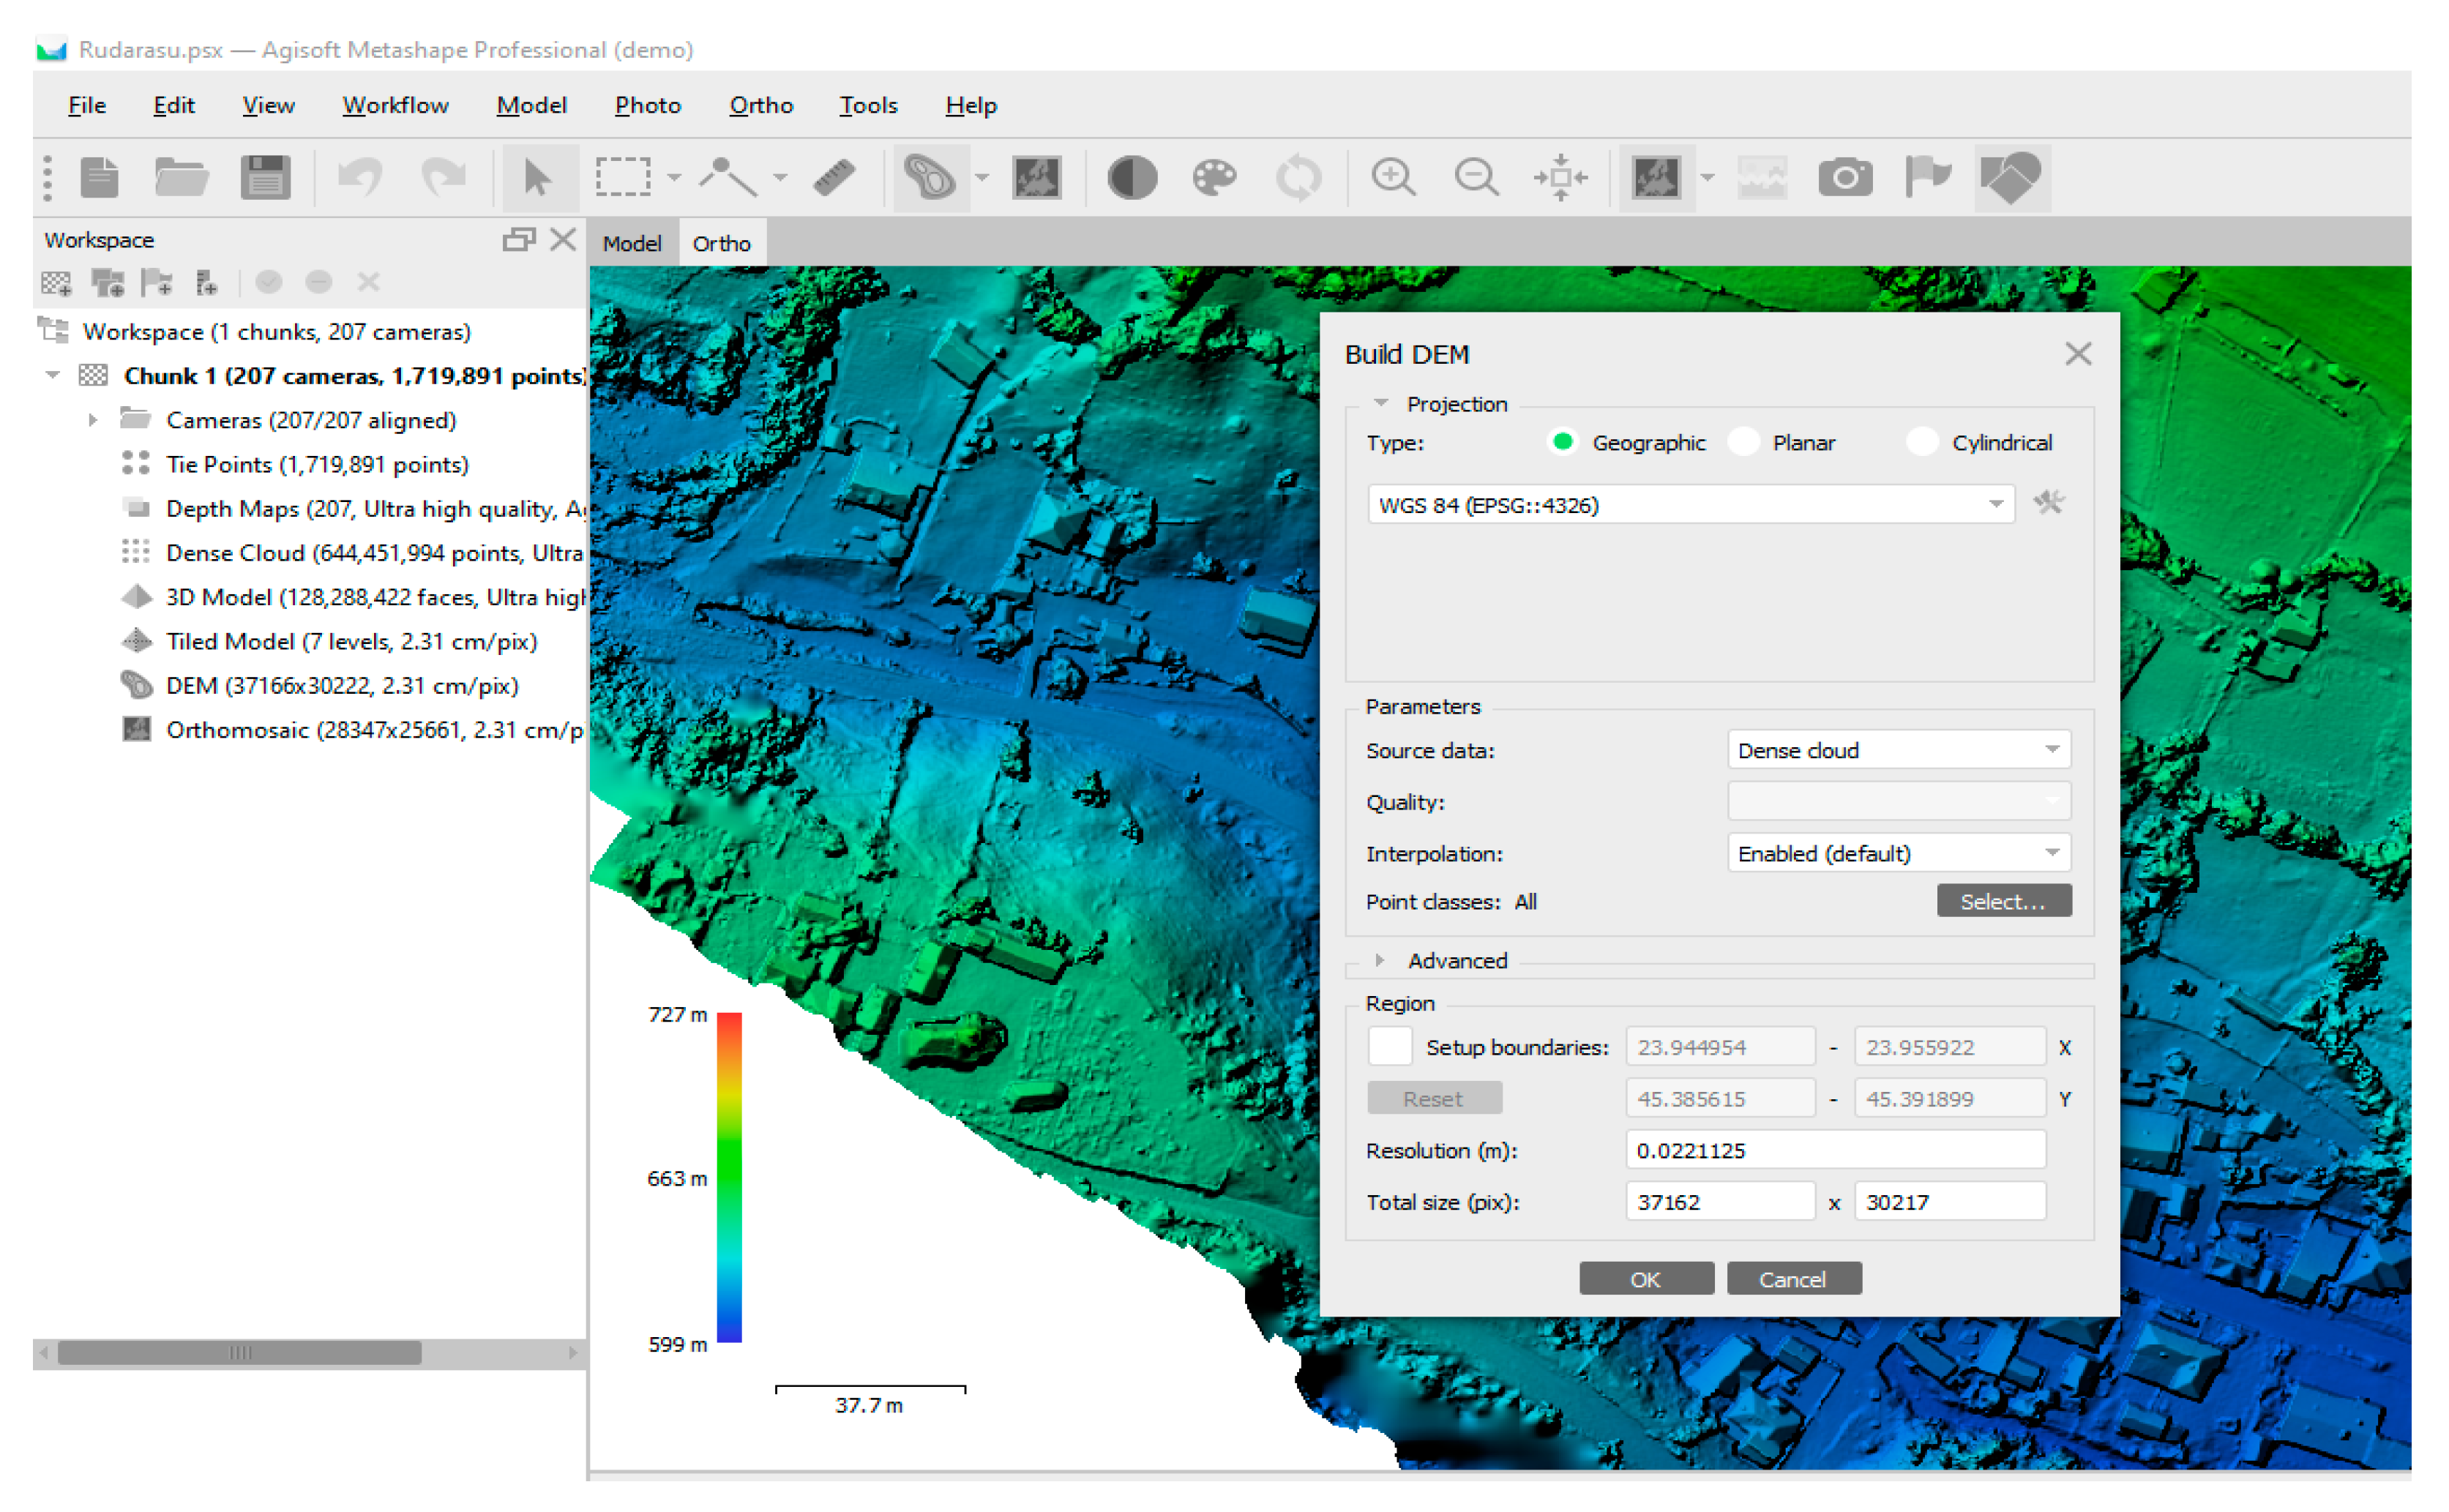Enable the Setup boundaries checkbox
Image resolution: width=2449 pixels, height=1512 pixels.
pyautogui.click(x=1389, y=1046)
